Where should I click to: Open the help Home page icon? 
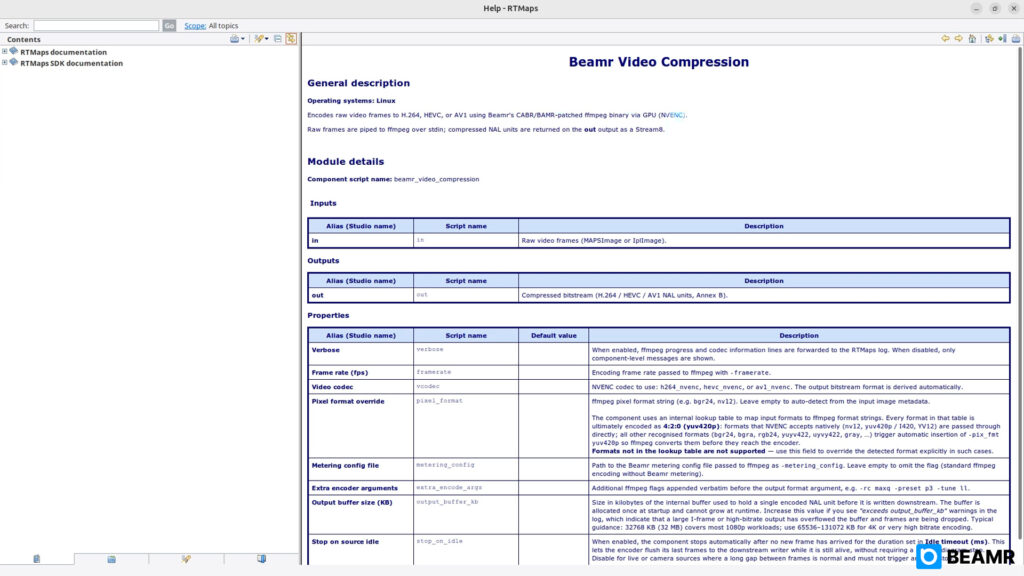click(x=972, y=39)
